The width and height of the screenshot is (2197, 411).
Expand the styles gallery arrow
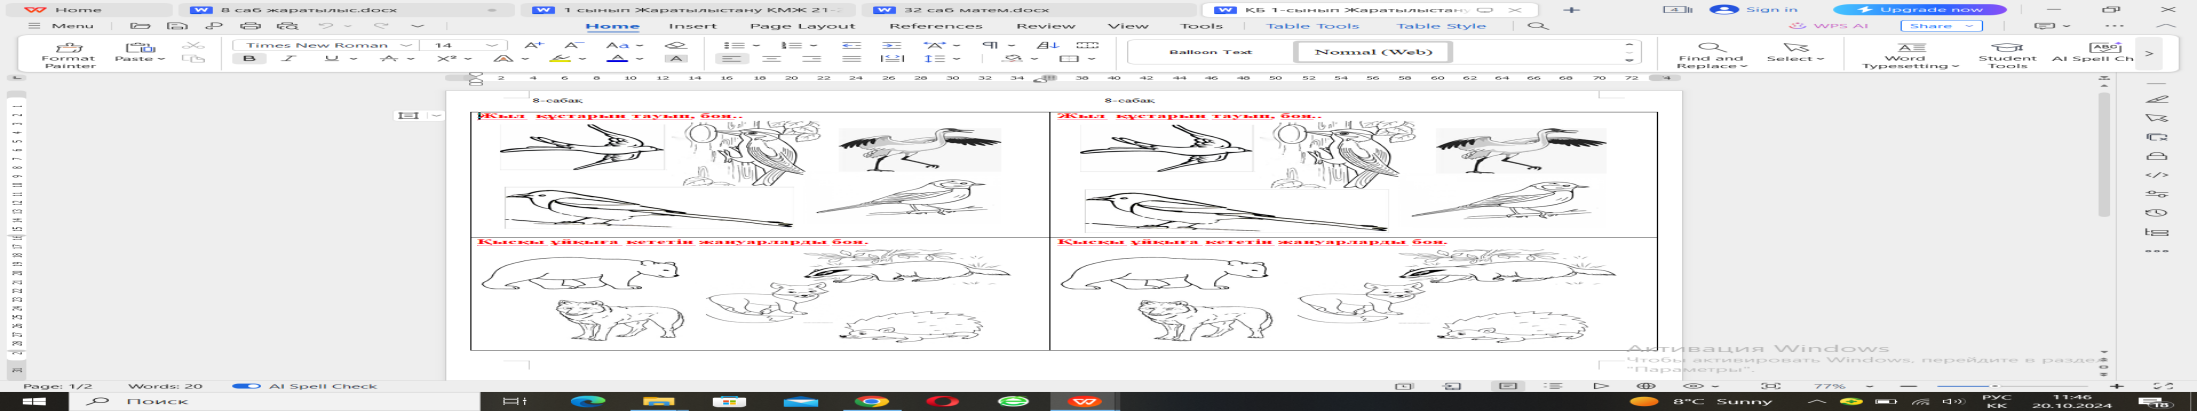coord(1629,60)
